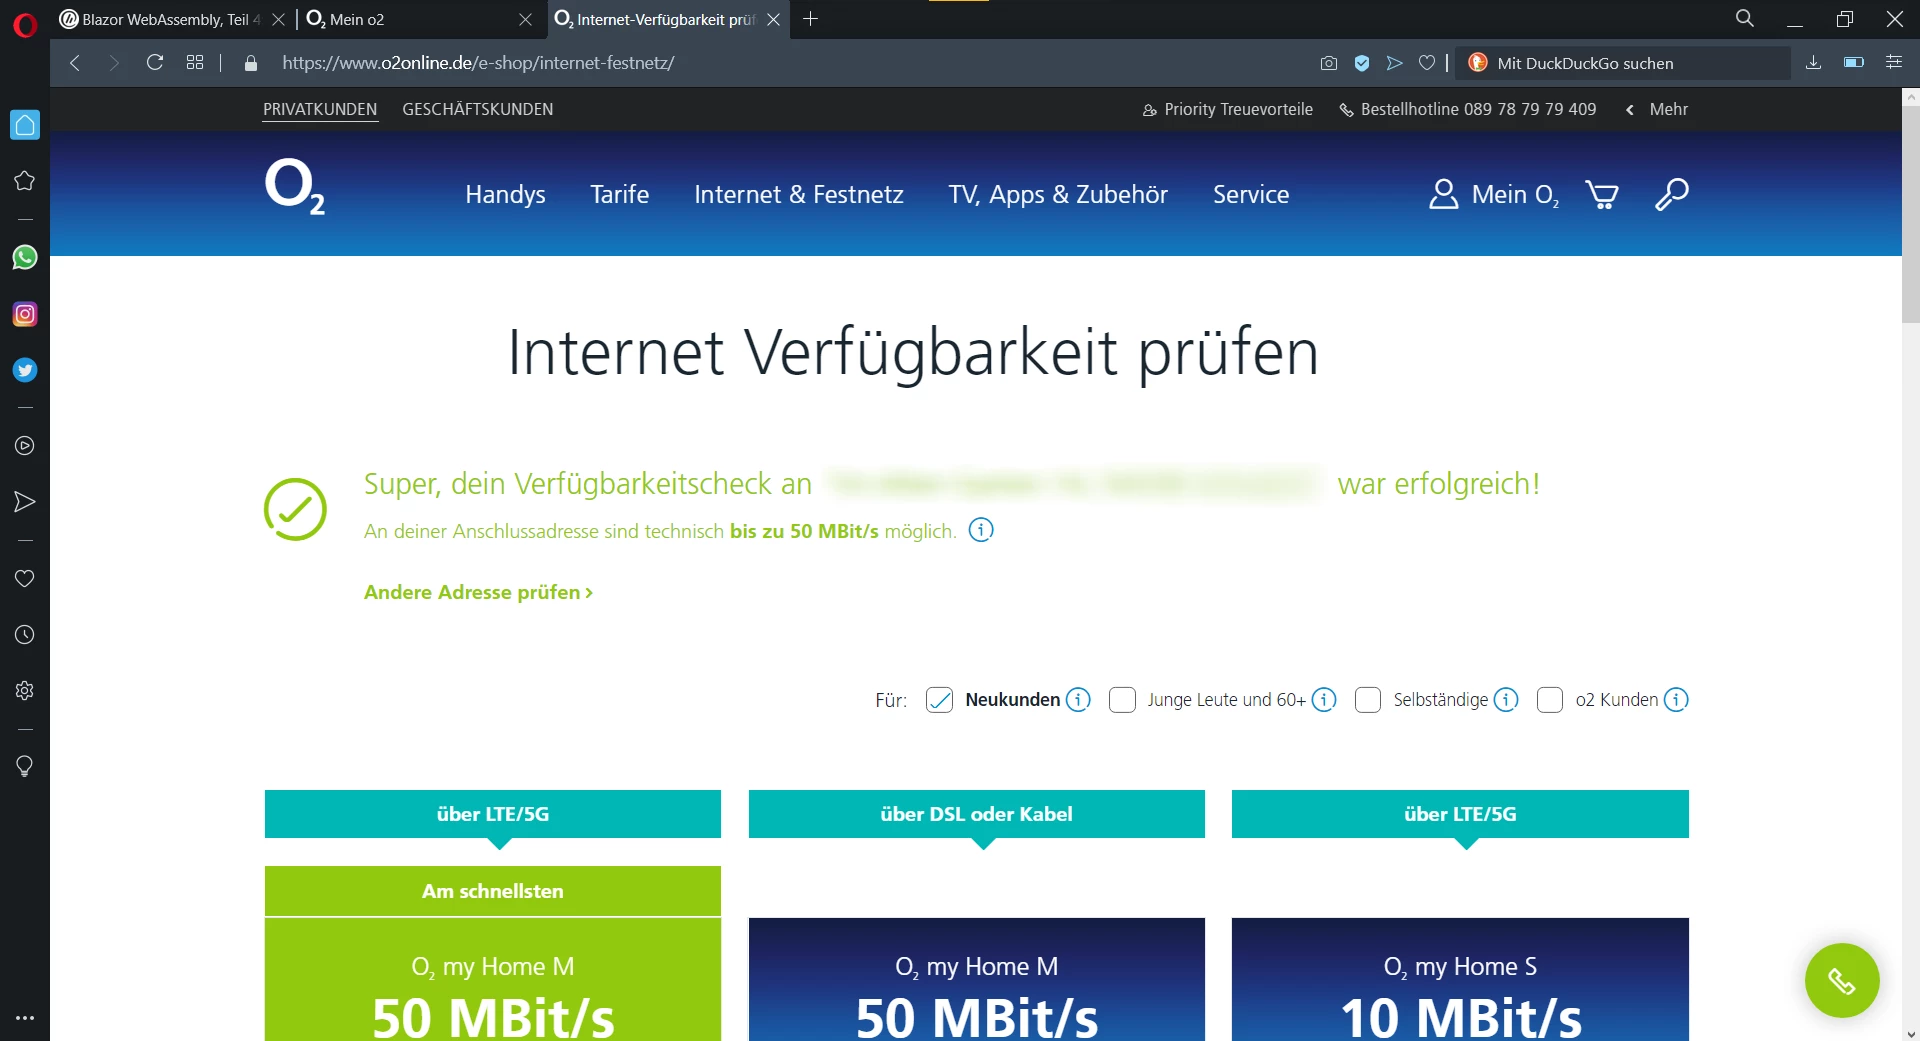Viewport: 1920px width, 1041px height.
Task: Click the o2 logo
Action: (x=295, y=187)
